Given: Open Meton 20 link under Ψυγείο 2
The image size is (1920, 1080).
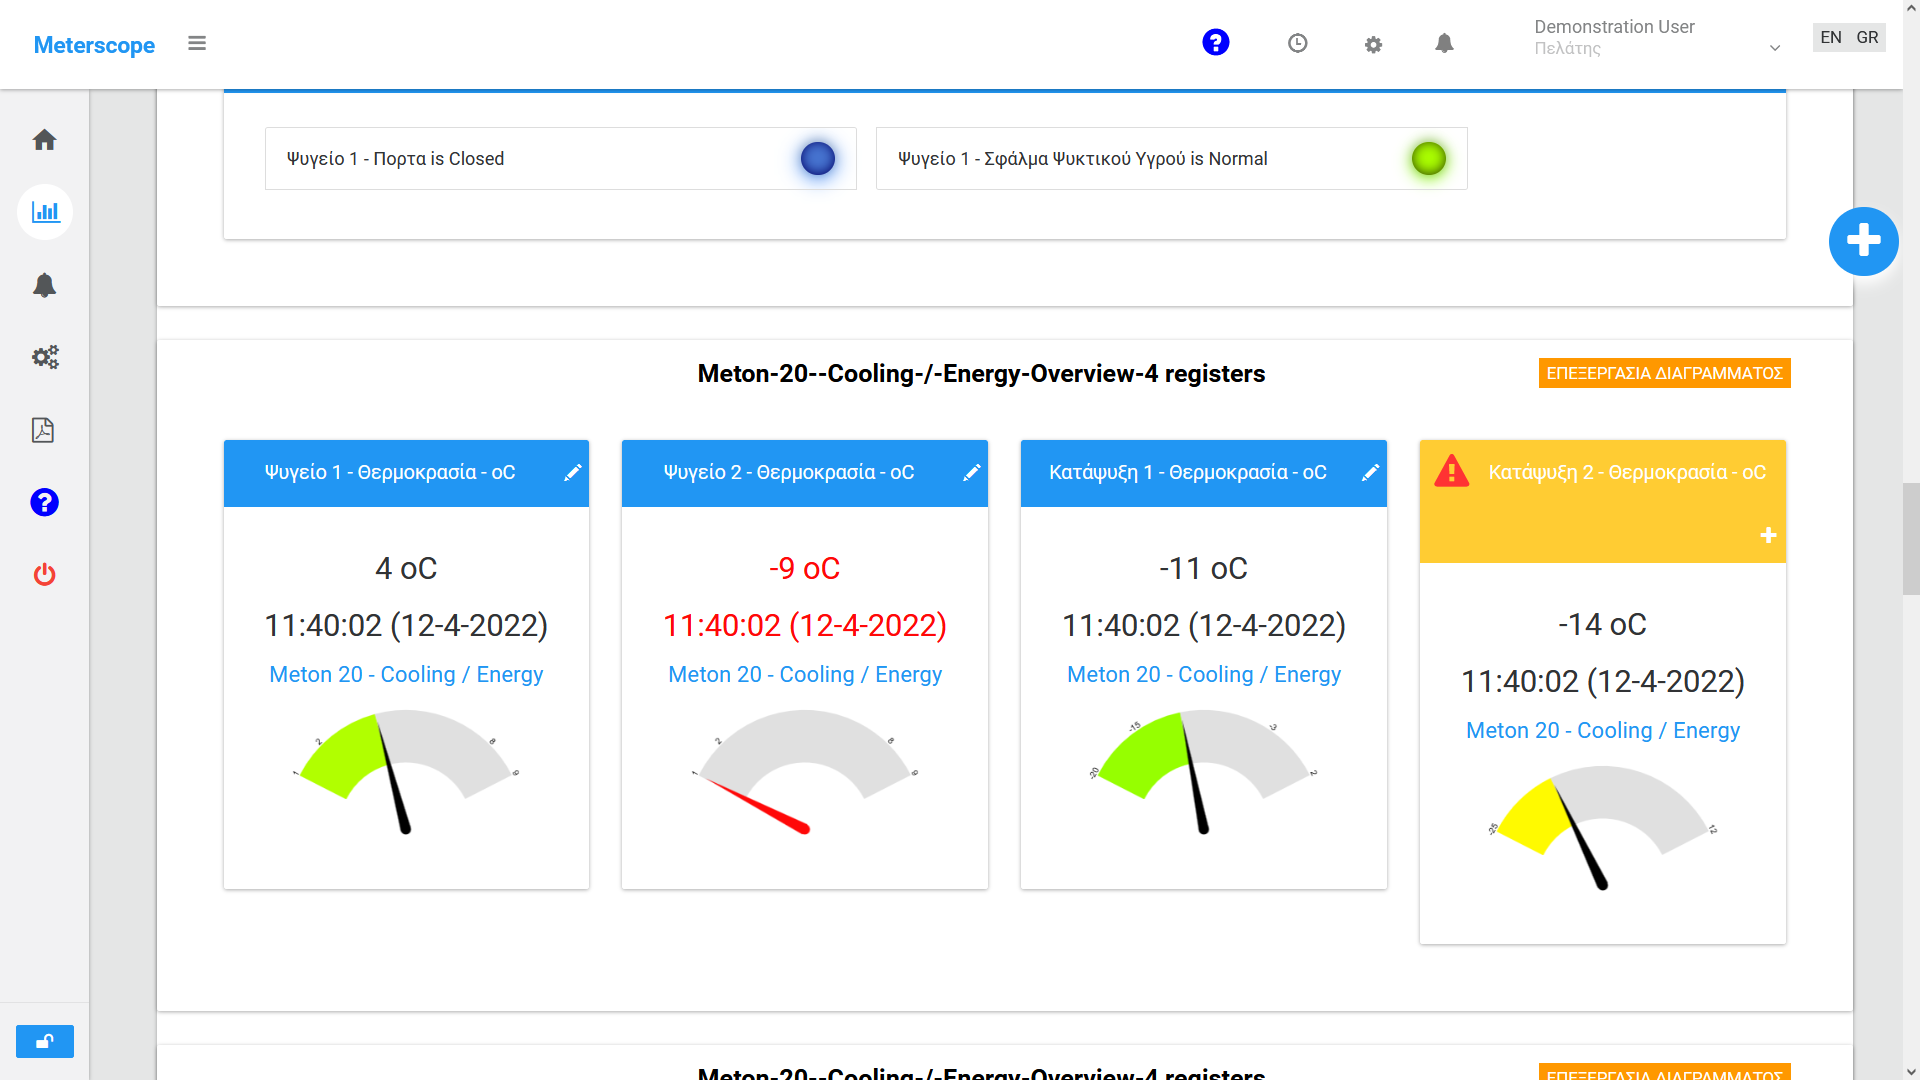Looking at the screenshot, I should 805,675.
